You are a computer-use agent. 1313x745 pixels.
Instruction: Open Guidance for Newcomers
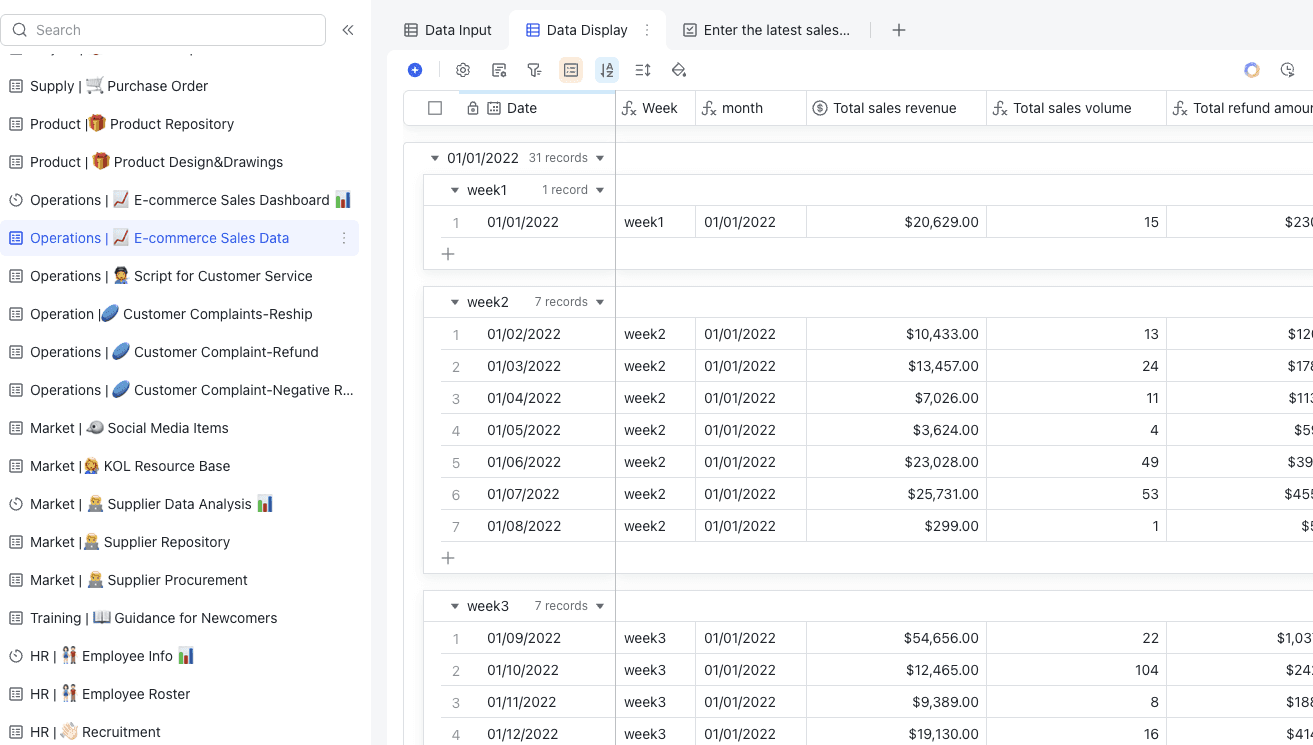180,618
